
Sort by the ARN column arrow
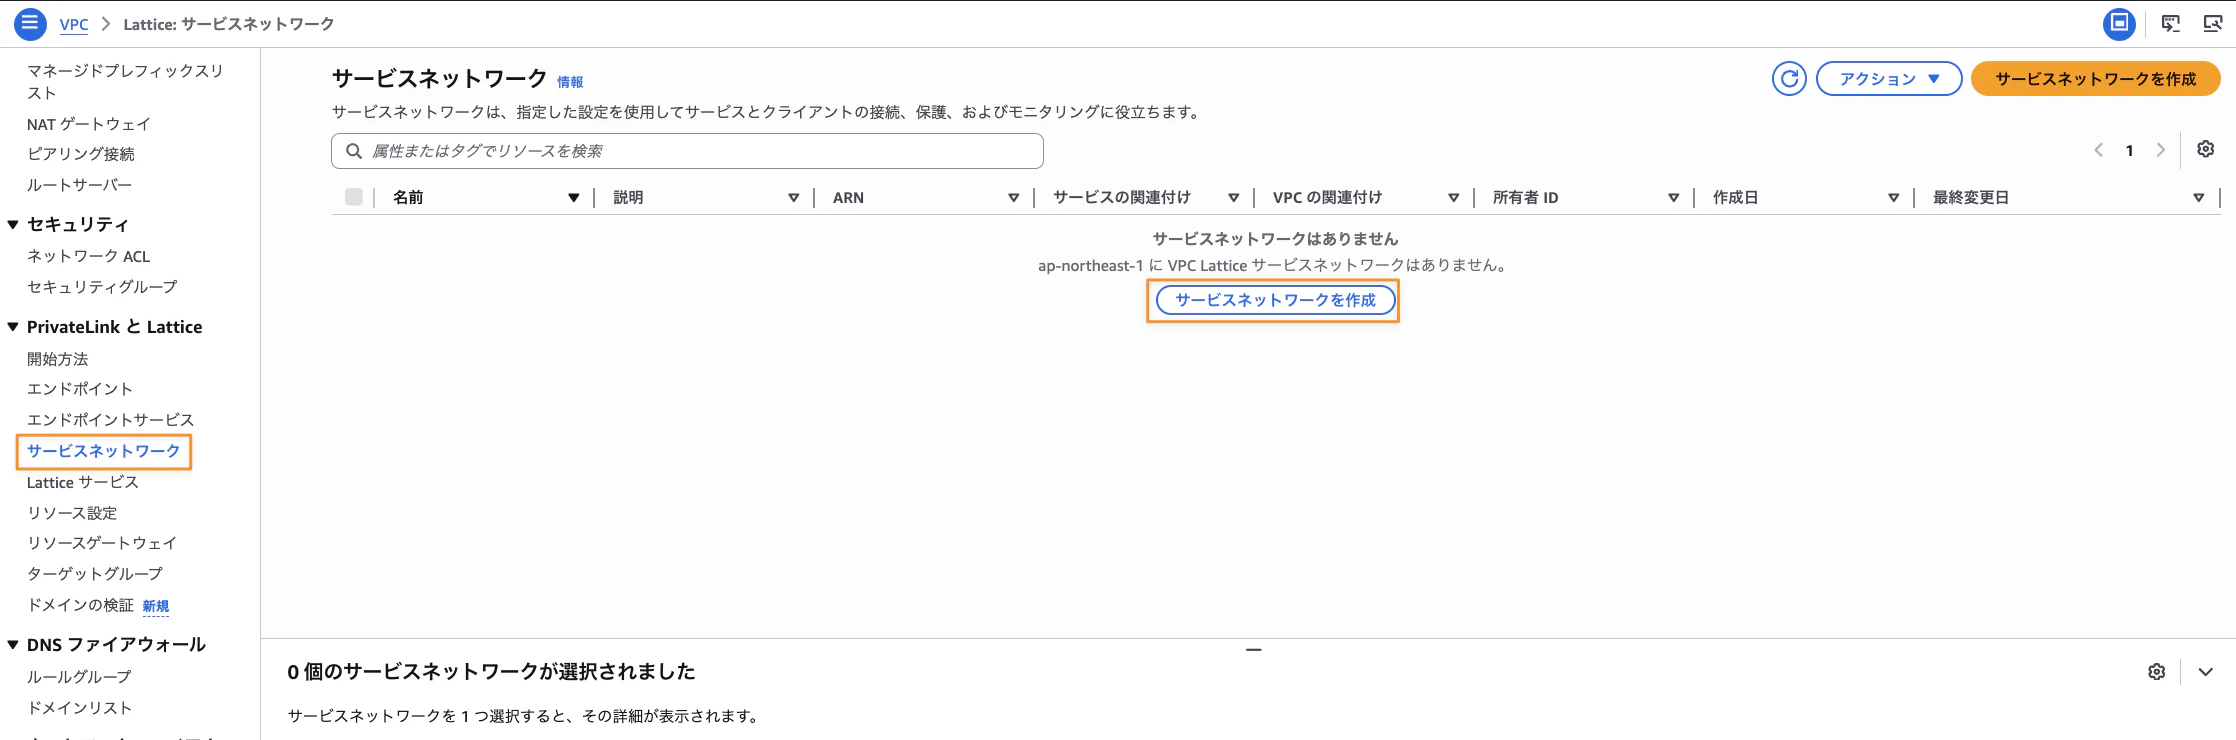[x=1014, y=198]
